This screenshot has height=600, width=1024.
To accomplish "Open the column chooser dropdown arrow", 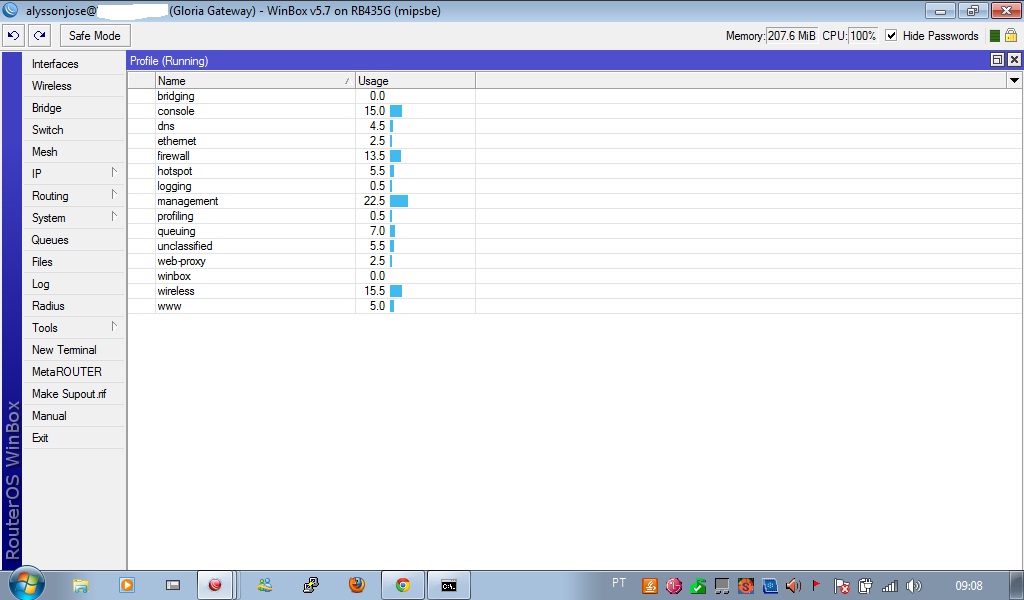I will tap(1014, 81).
